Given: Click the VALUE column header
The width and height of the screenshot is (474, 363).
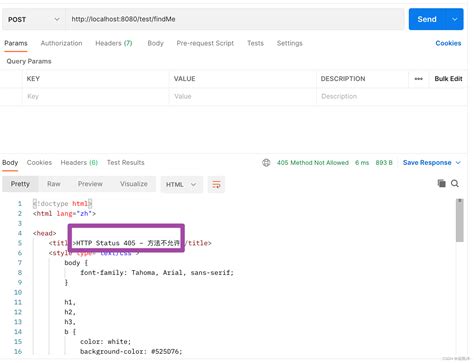Looking at the screenshot, I should click(184, 79).
